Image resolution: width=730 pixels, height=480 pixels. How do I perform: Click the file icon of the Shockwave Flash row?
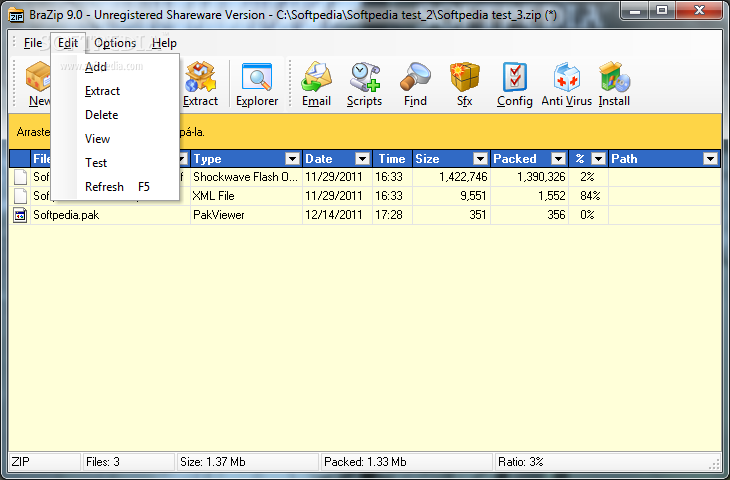[x=20, y=177]
